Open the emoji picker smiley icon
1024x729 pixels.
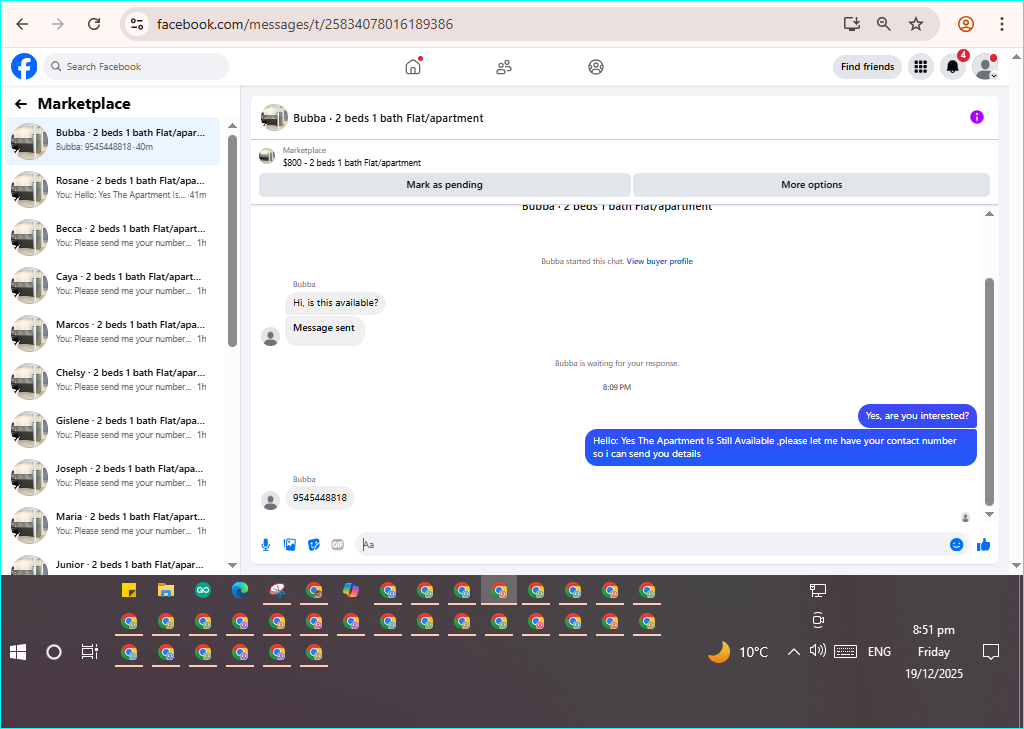click(x=956, y=545)
